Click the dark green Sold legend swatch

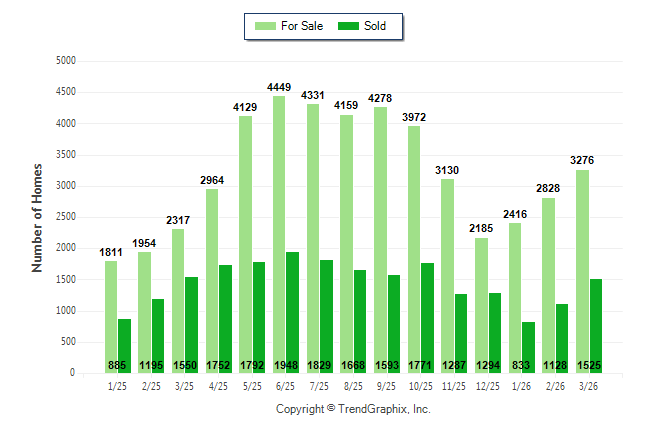tap(349, 26)
